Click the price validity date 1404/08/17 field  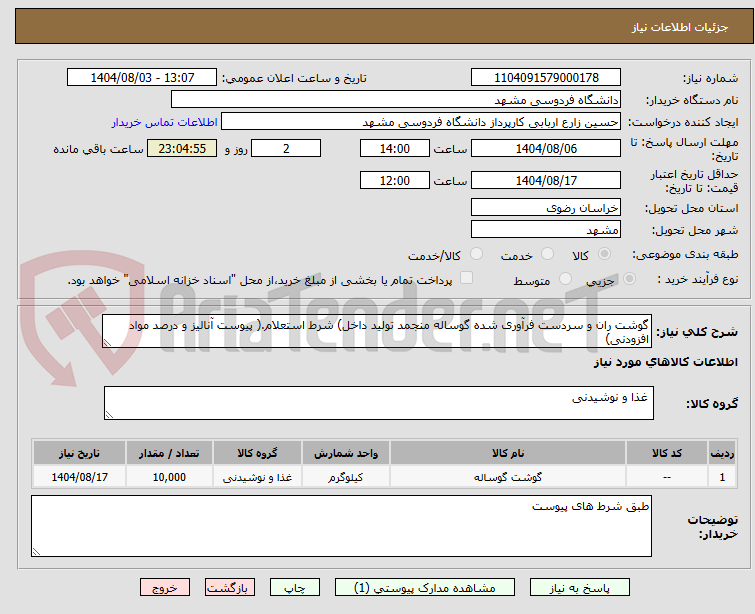[546, 180]
